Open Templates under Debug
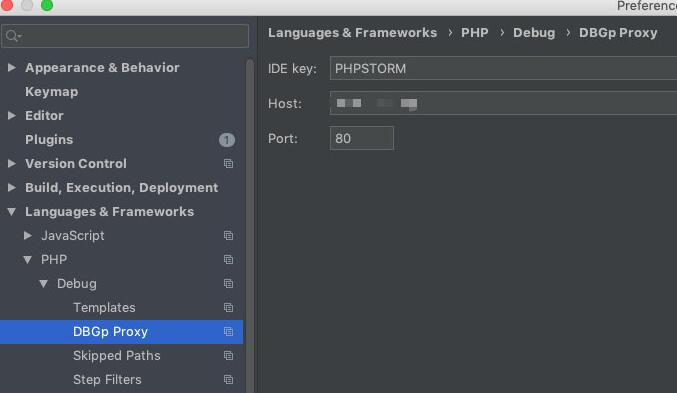The height and width of the screenshot is (393, 677). tap(104, 307)
